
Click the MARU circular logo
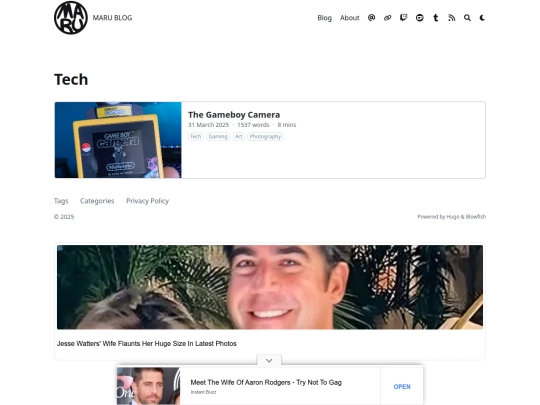(x=71, y=18)
